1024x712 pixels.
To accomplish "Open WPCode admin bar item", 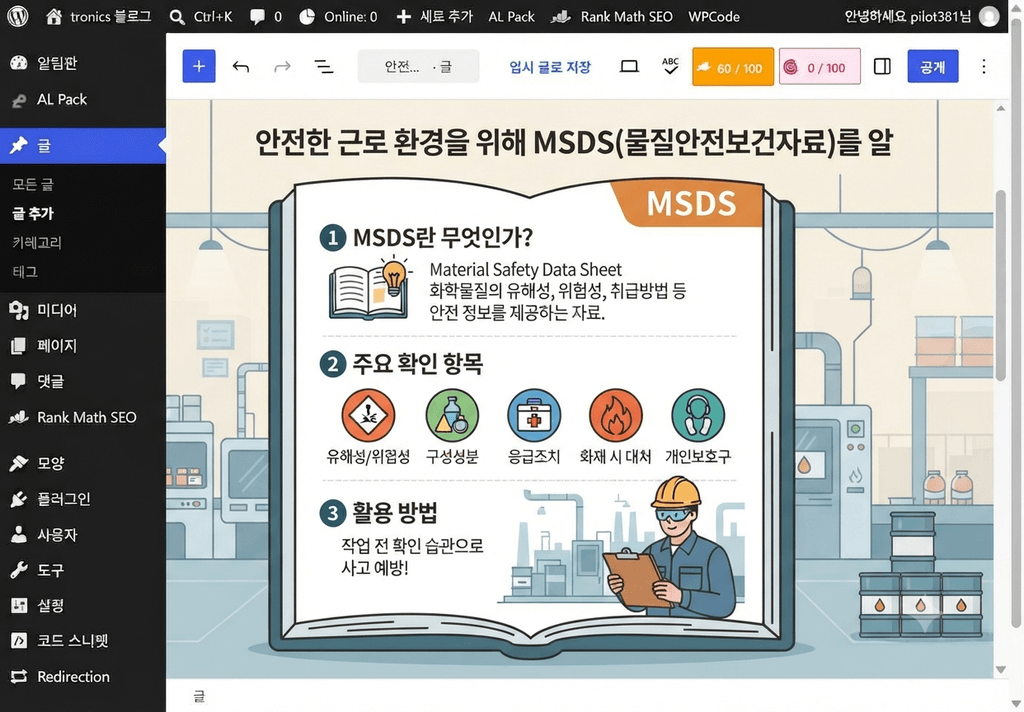I will pyautogui.click(x=714, y=16).
